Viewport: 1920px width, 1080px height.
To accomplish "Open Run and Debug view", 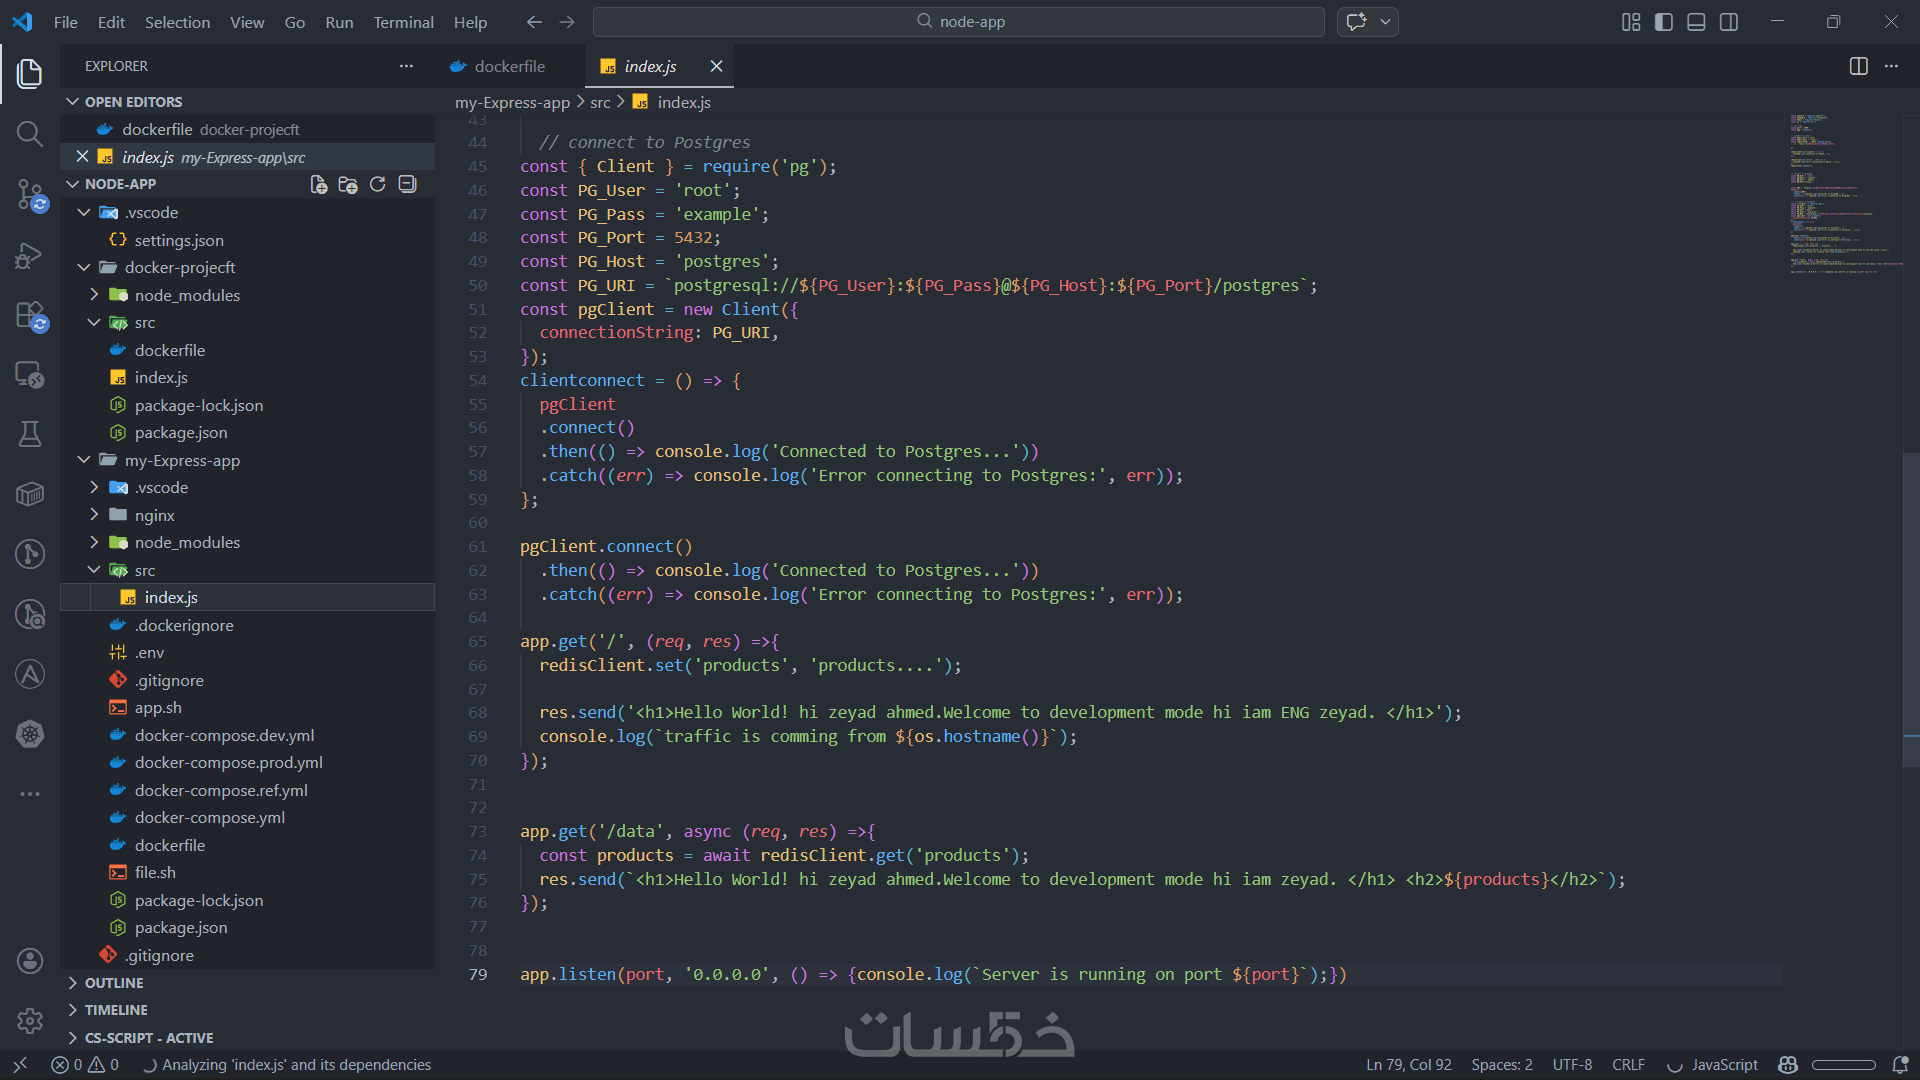I will point(29,255).
